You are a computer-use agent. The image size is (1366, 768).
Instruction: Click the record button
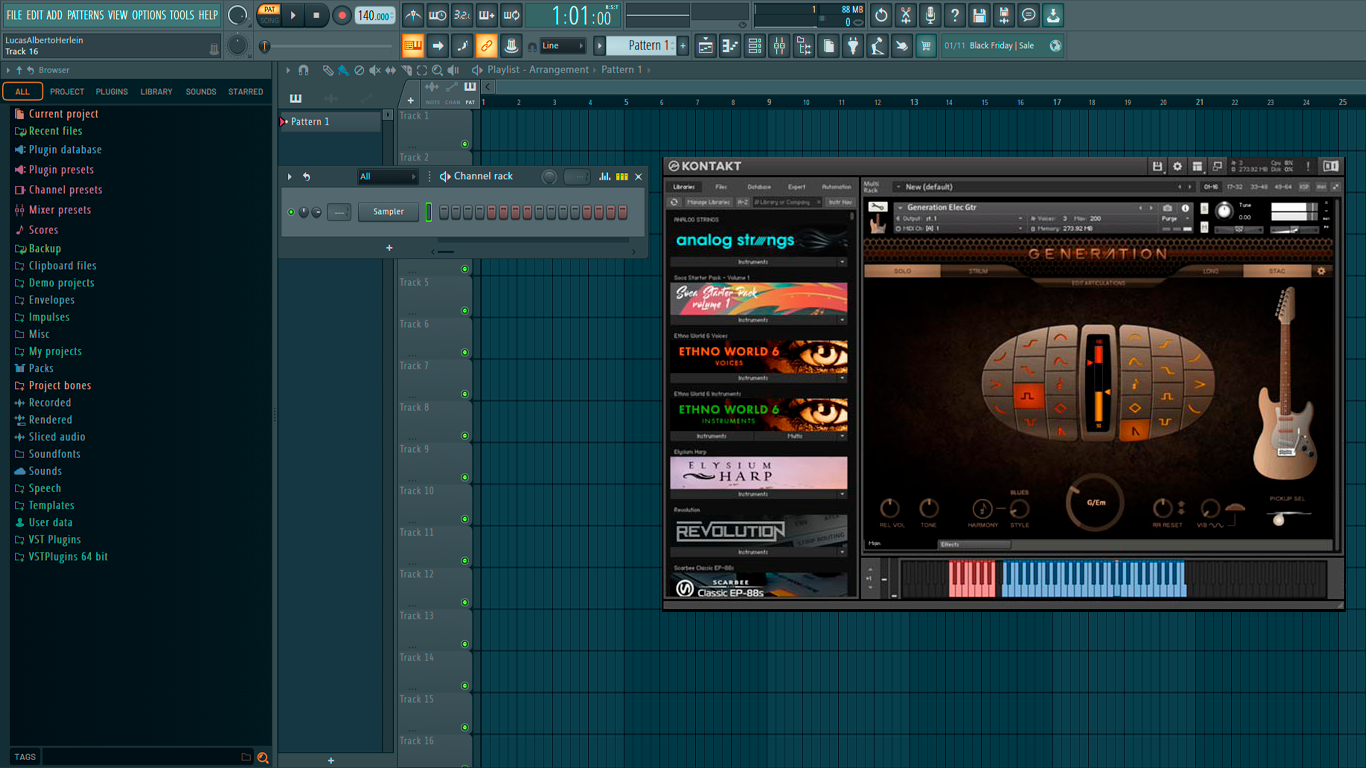point(342,16)
